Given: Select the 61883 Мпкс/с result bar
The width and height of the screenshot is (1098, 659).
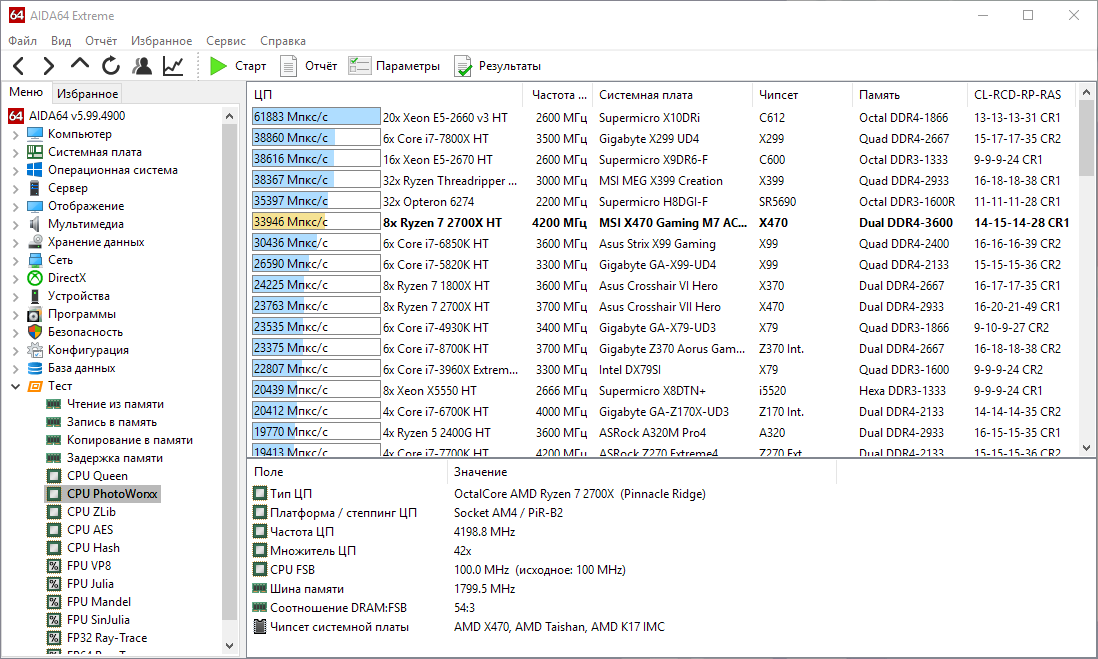Looking at the screenshot, I should (x=316, y=117).
